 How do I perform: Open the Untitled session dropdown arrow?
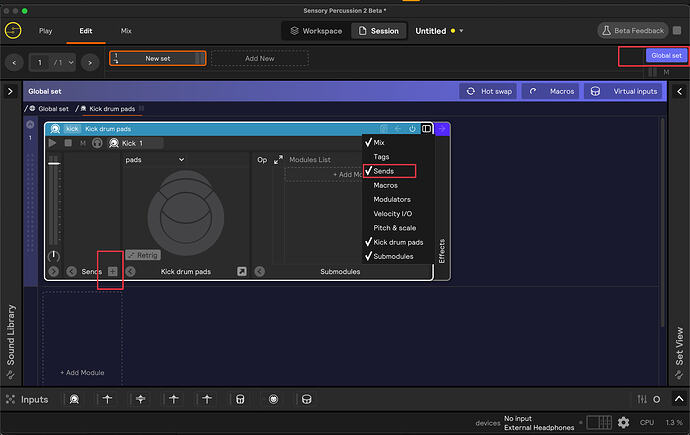point(461,31)
